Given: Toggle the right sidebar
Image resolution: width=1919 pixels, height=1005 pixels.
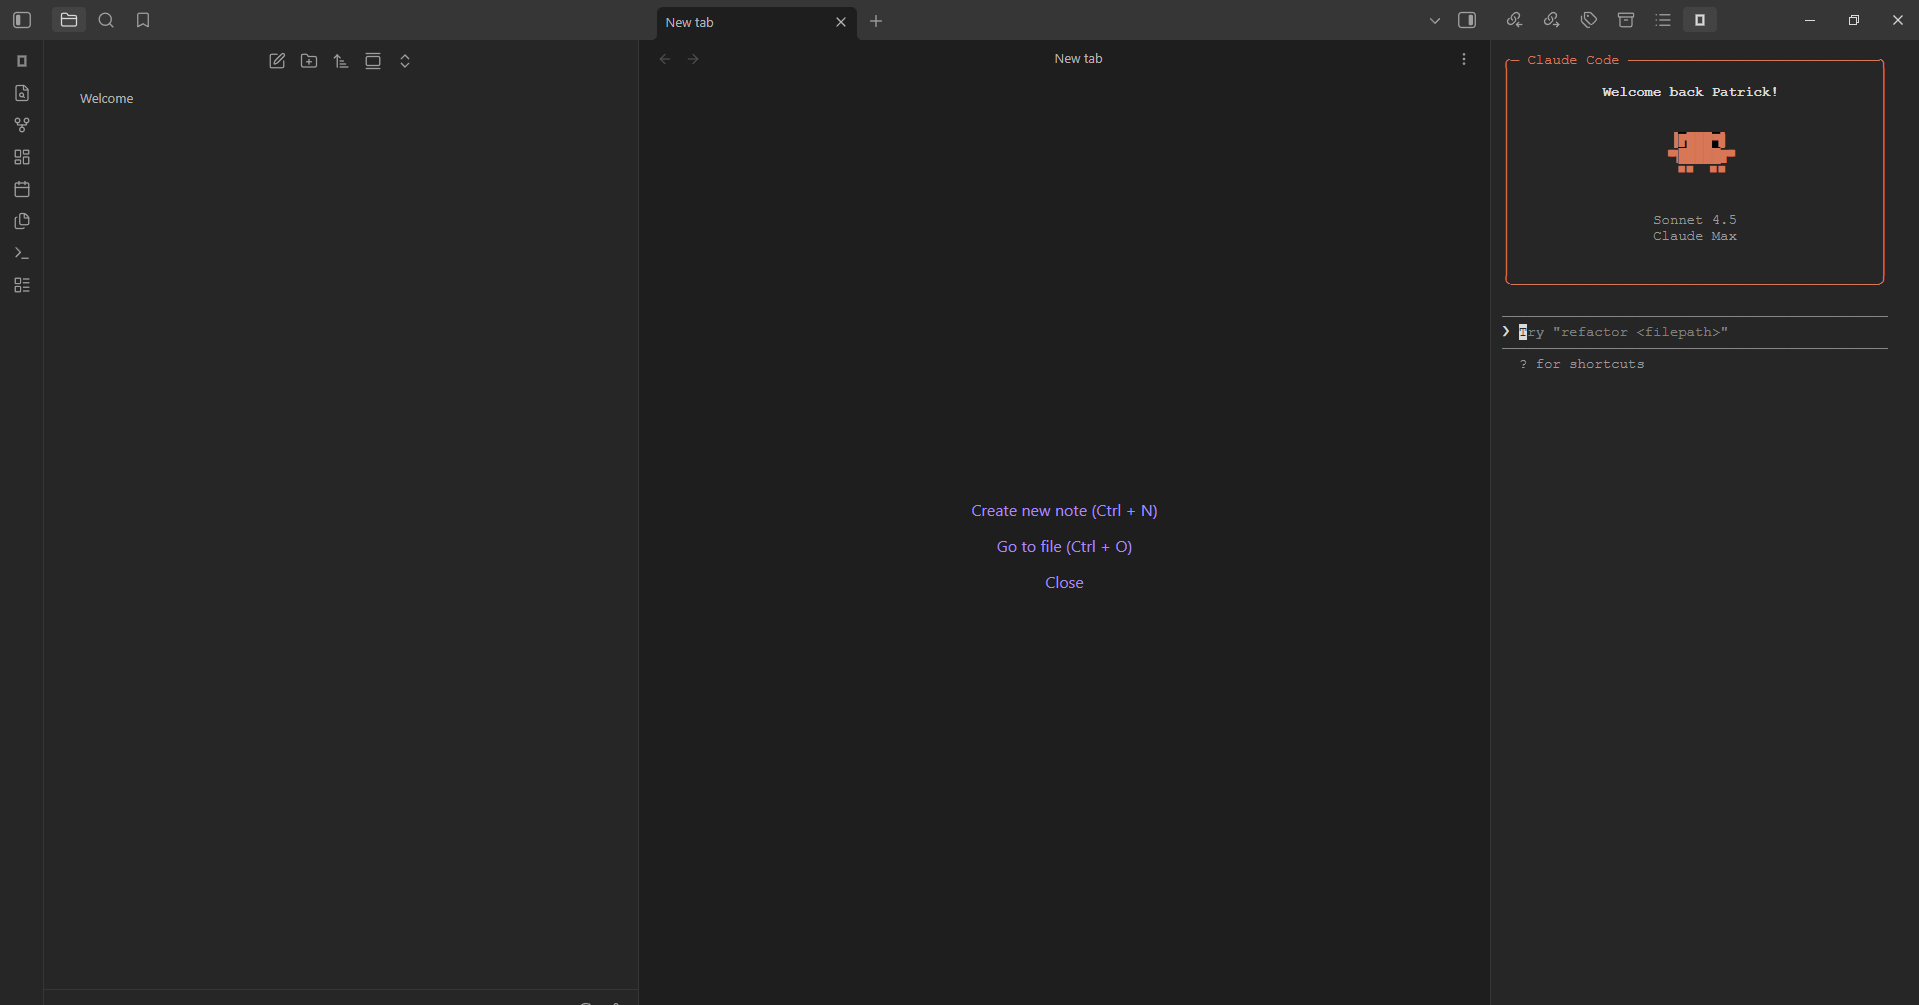Looking at the screenshot, I should coord(1467,20).
